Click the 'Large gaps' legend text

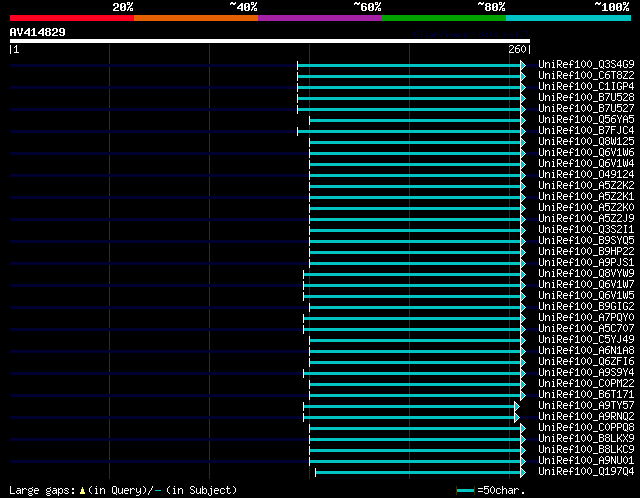tap(42, 490)
